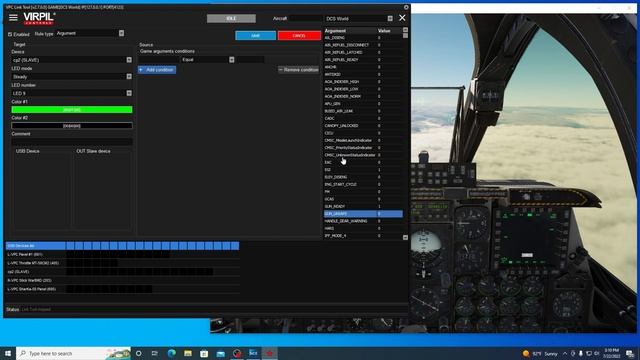
Task: Select the APU_GEN argument row
Action: (363, 104)
